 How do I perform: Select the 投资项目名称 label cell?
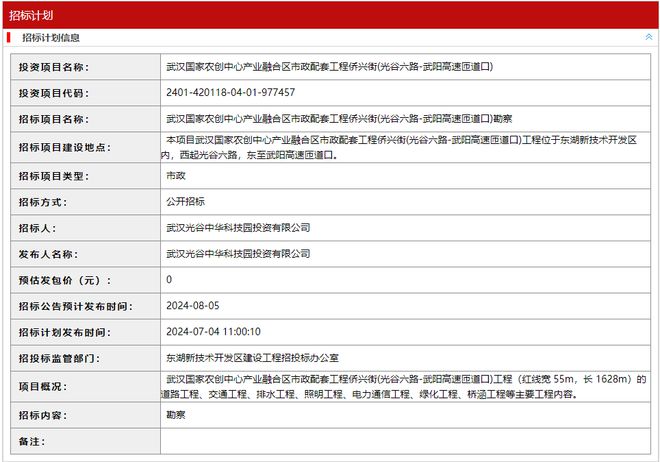[85, 67]
